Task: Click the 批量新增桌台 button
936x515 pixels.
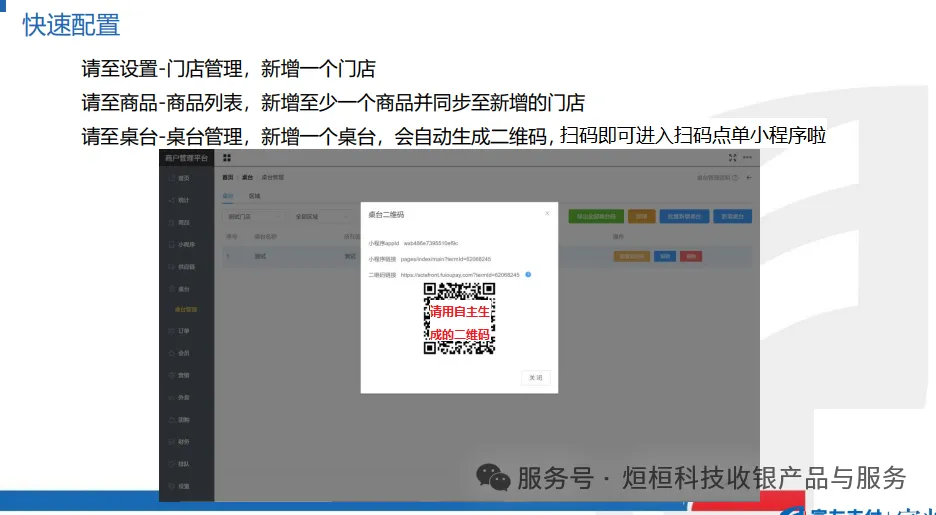Action: pos(684,217)
